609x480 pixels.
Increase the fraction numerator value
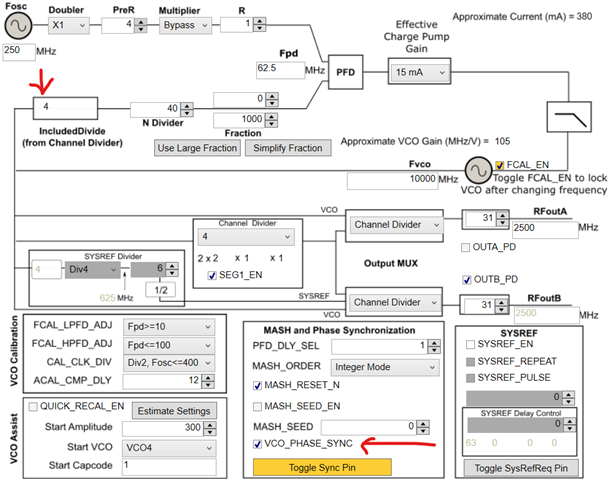point(272,96)
